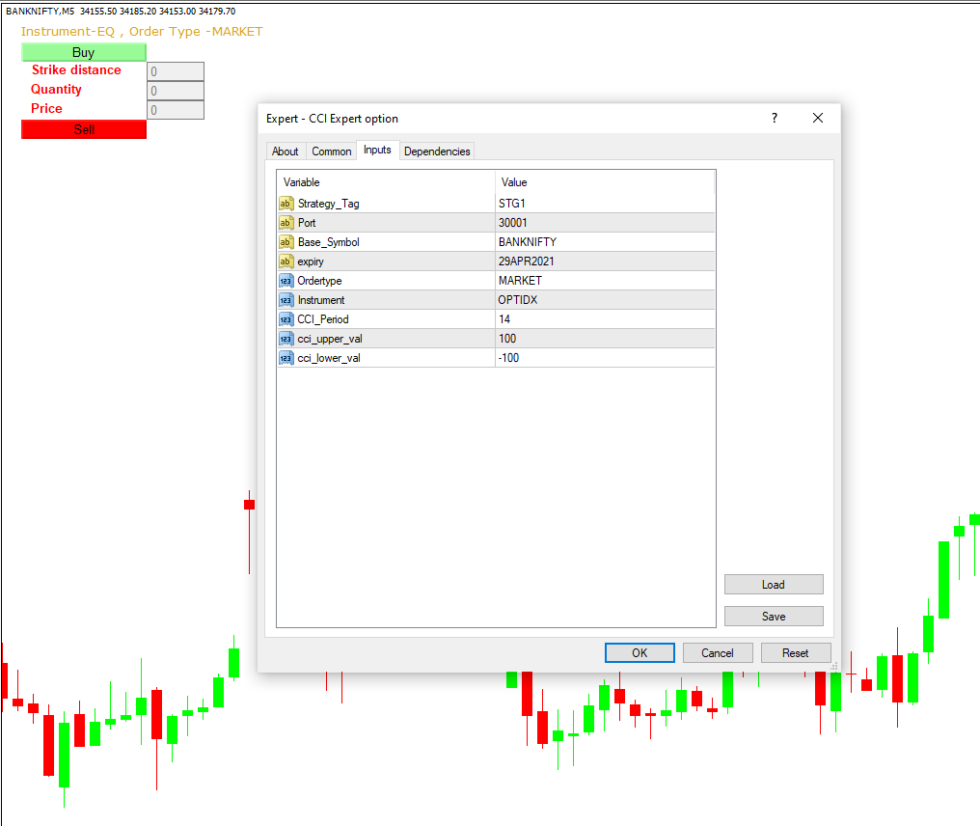Image resolution: width=980 pixels, height=826 pixels.
Task: Click the 123 icon beside cci_lower_val
Action: pos(286,358)
